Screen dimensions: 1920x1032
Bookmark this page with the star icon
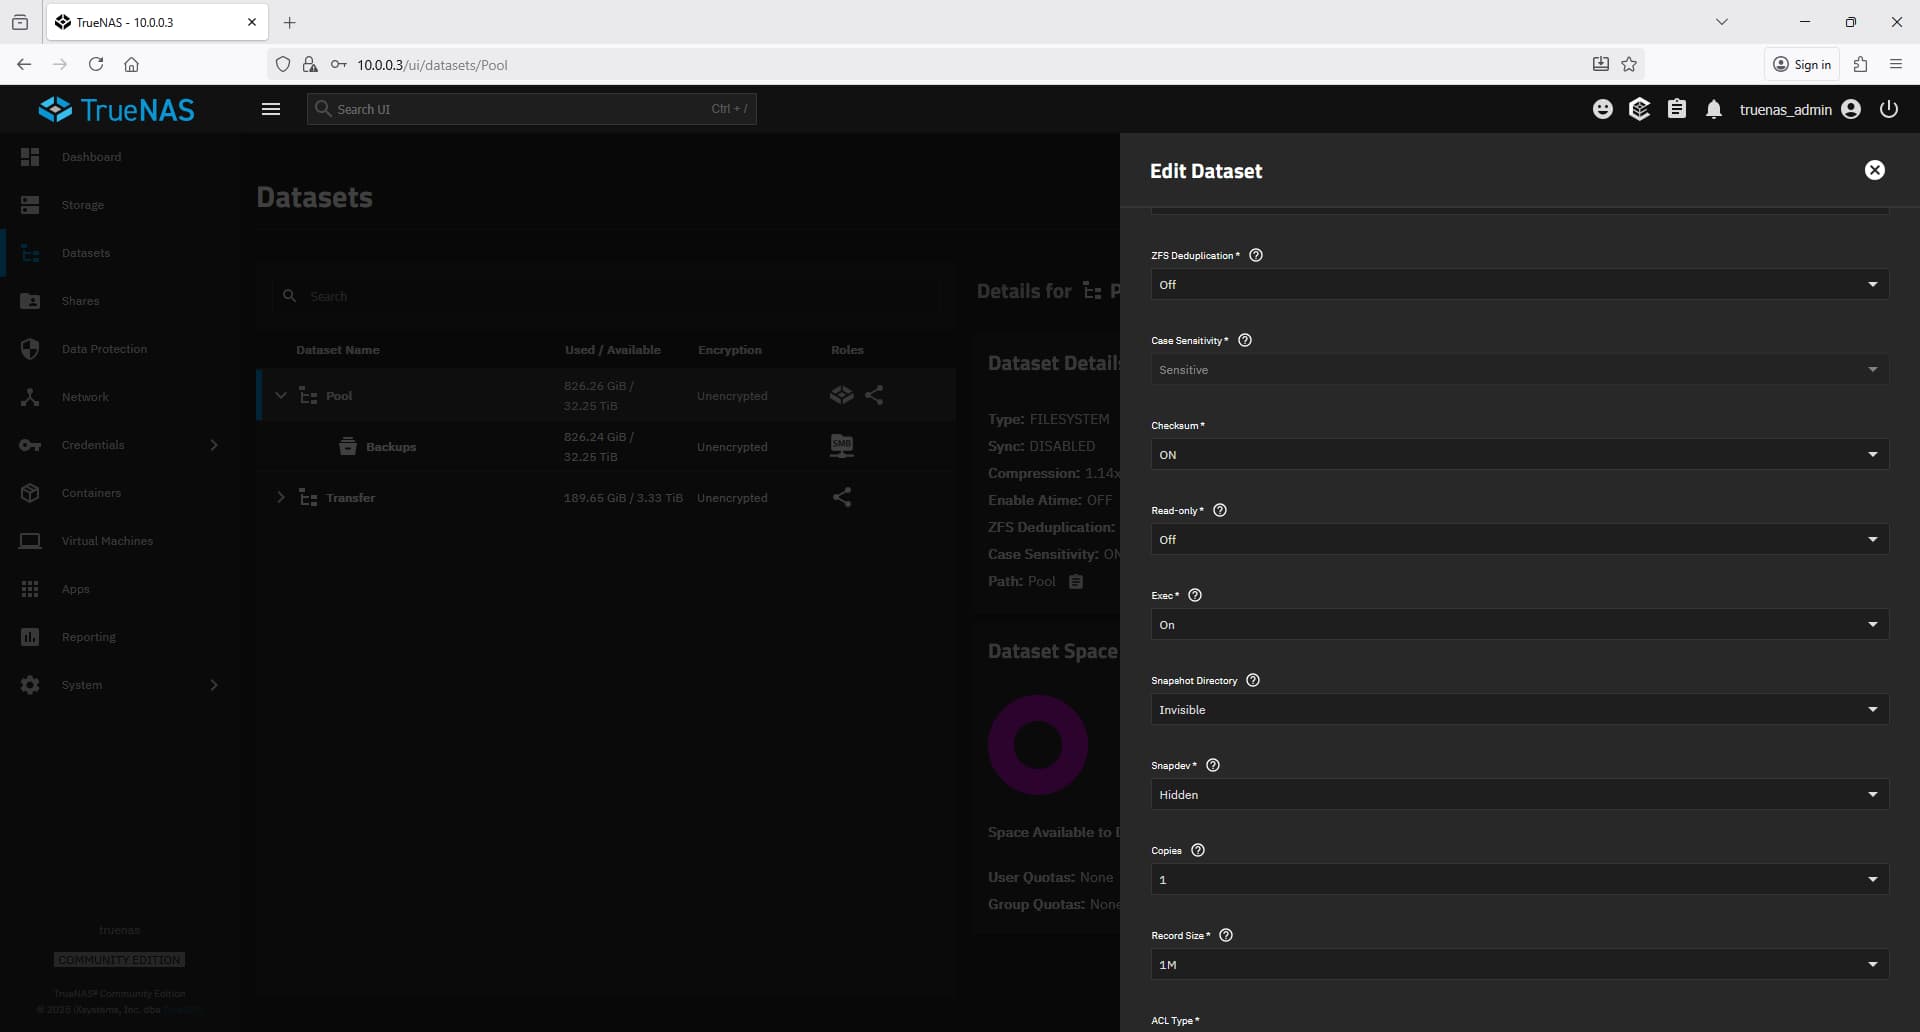(x=1629, y=65)
